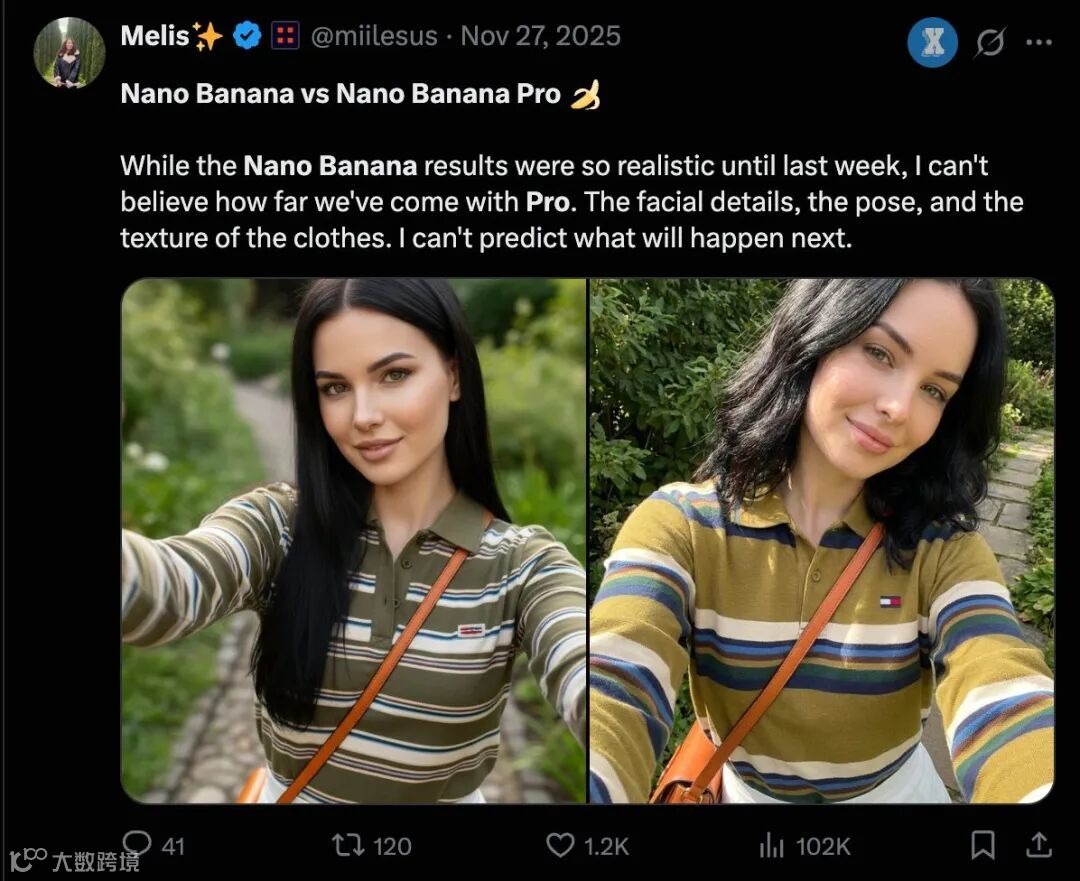The width and height of the screenshot is (1080, 881).
Task: Like the post with heart icon
Action: 560,845
